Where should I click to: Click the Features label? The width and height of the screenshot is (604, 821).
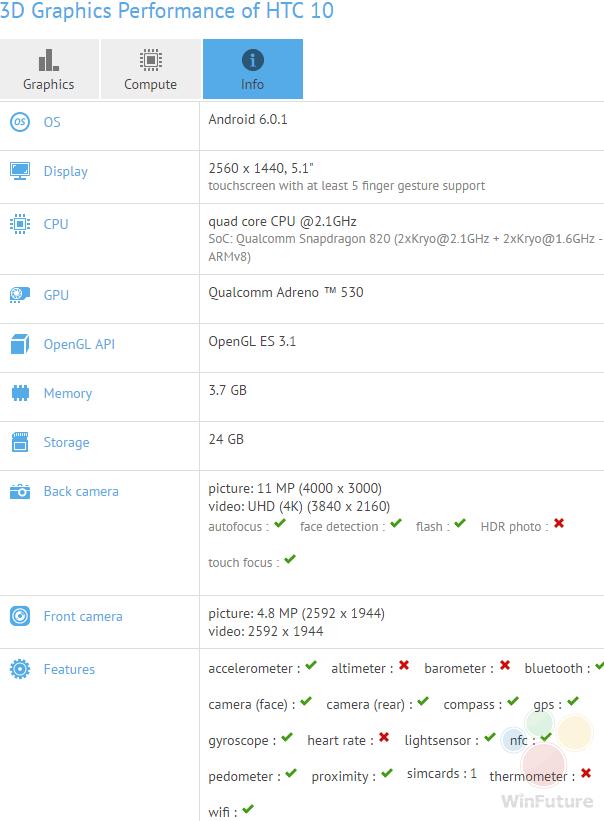(69, 669)
